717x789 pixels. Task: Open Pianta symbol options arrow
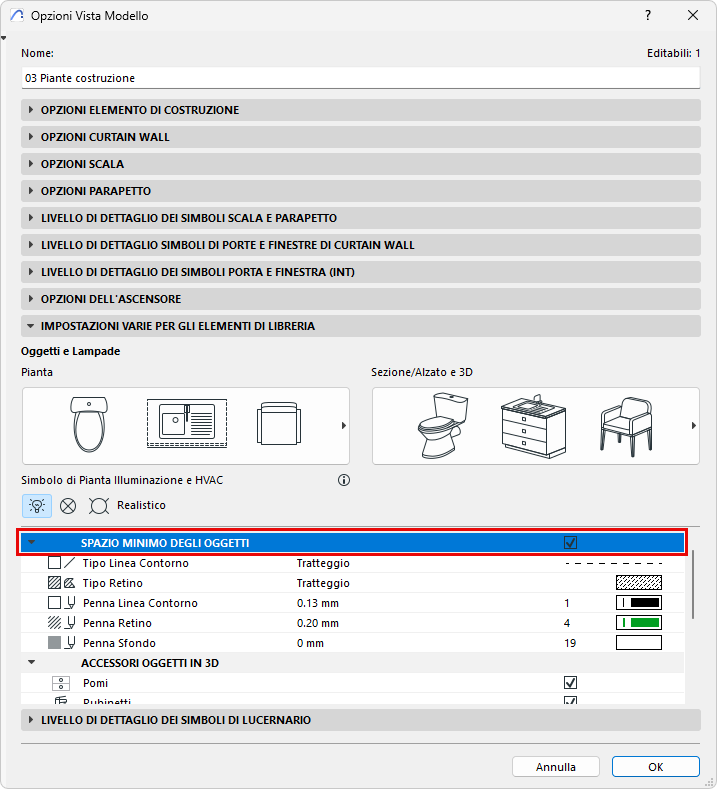coord(344,426)
